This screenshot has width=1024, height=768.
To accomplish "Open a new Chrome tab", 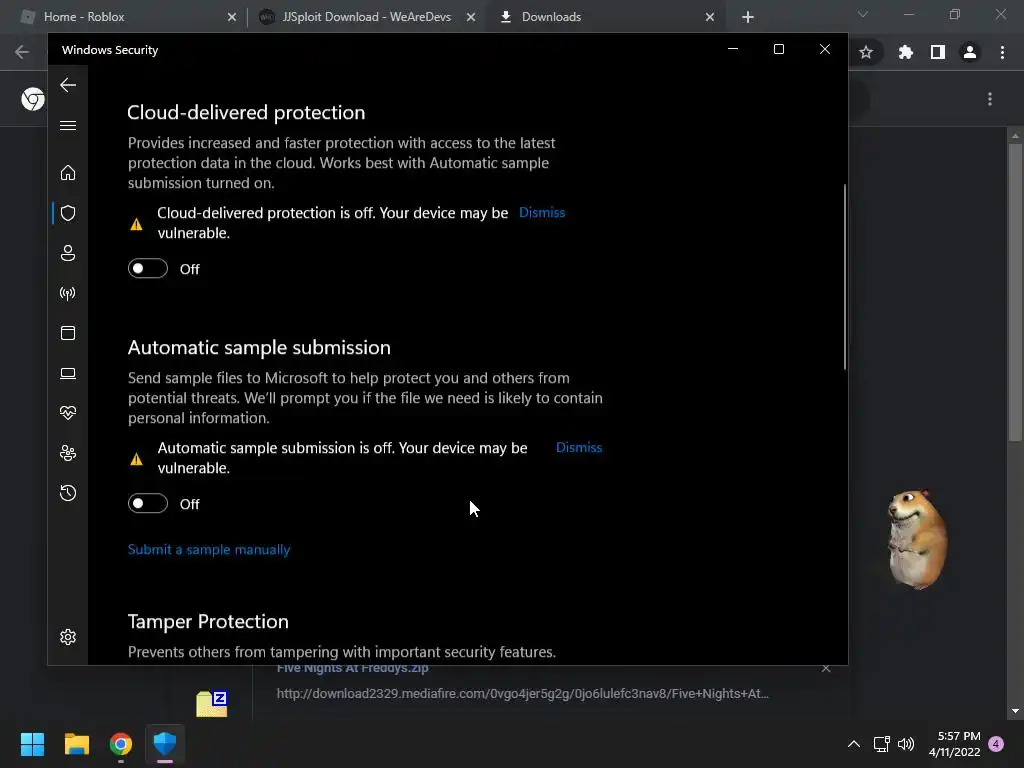I will (748, 17).
